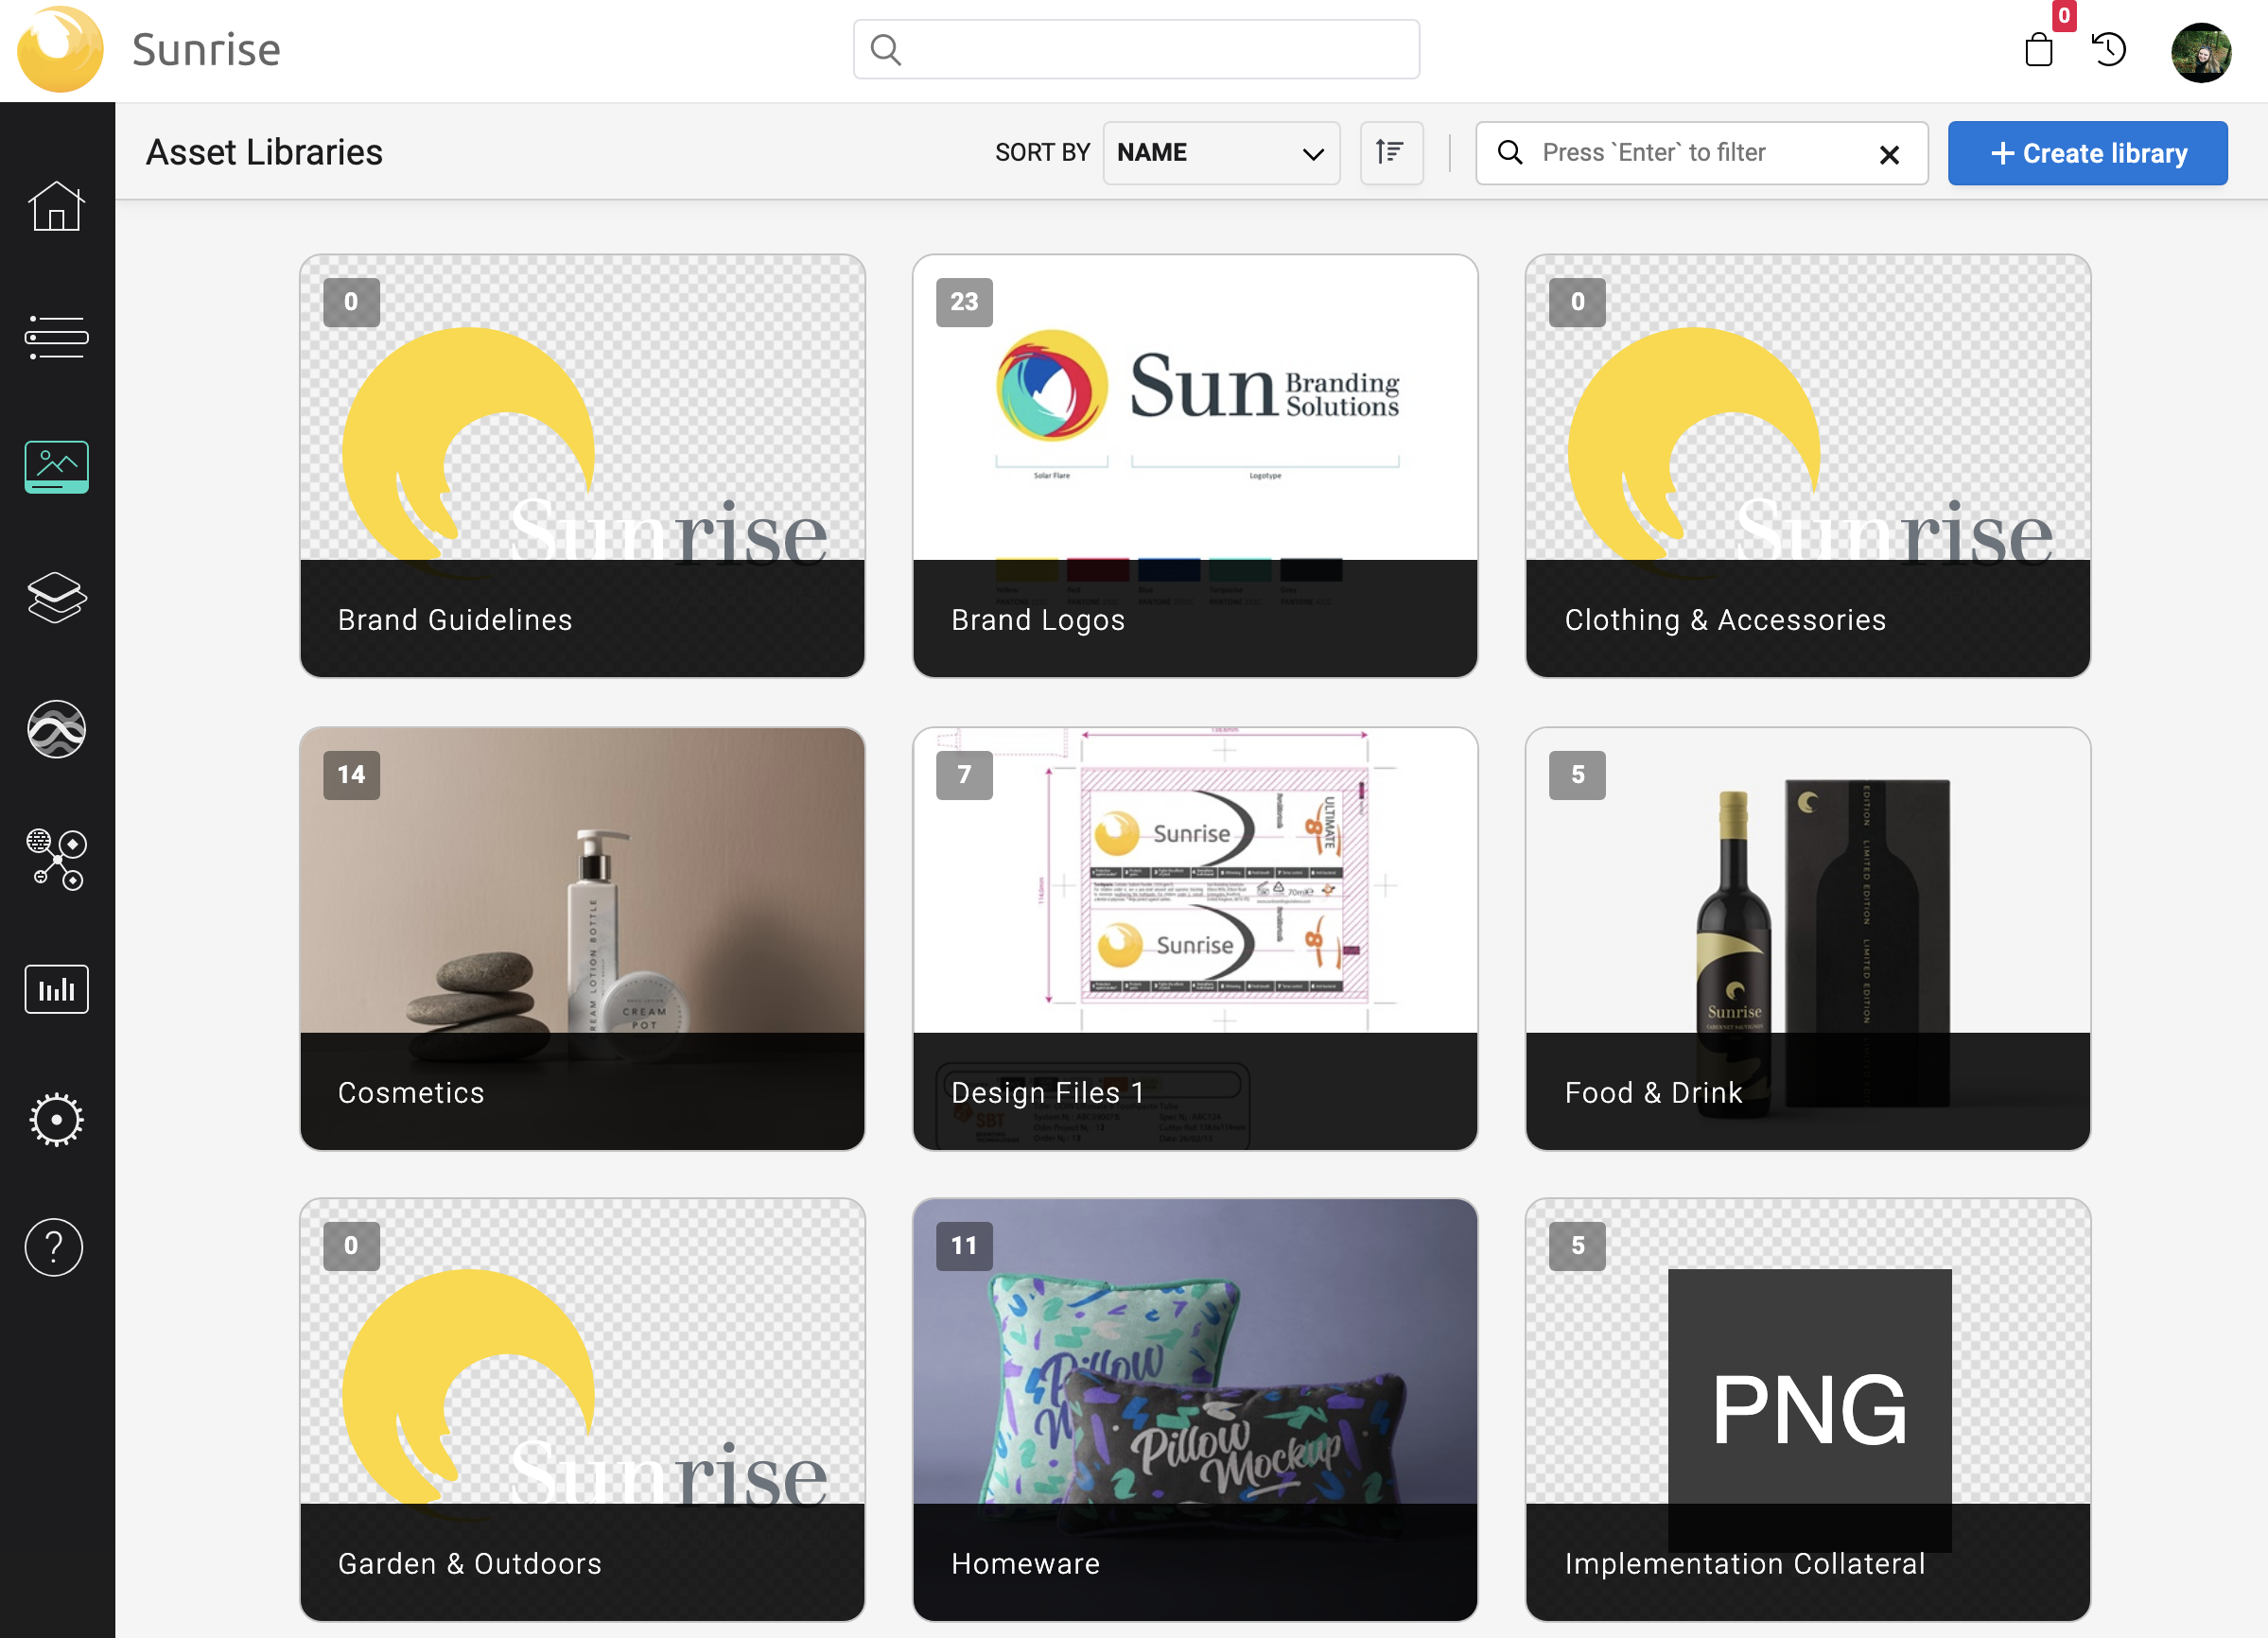
Task: Click the top global search field
Action: pos(1136,49)
